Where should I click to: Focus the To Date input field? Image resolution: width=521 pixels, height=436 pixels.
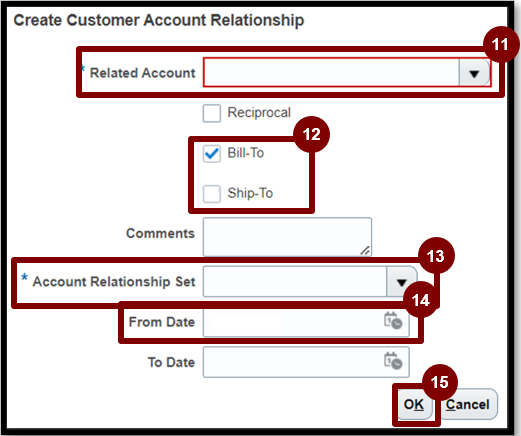[306, 362]
